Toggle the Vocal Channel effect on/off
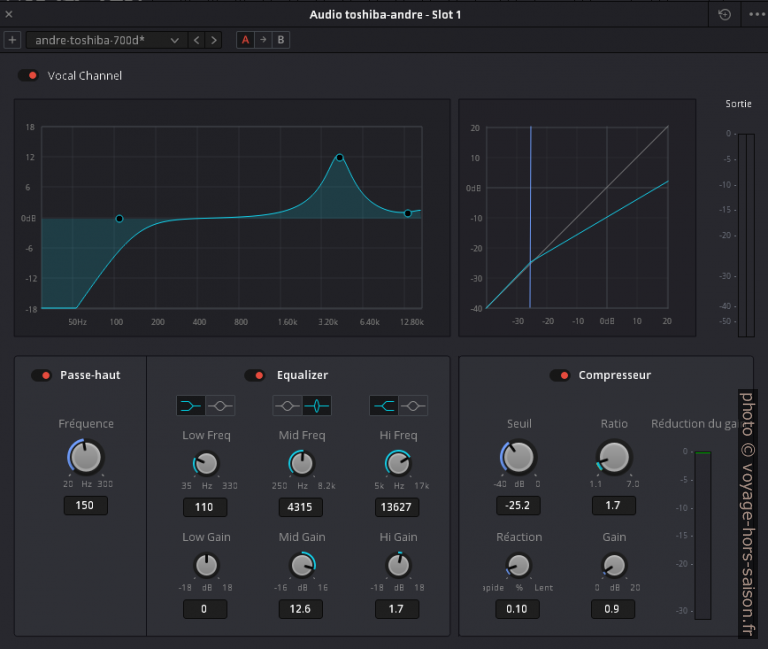This screenshot has width=768, height=649. point(29,75)
